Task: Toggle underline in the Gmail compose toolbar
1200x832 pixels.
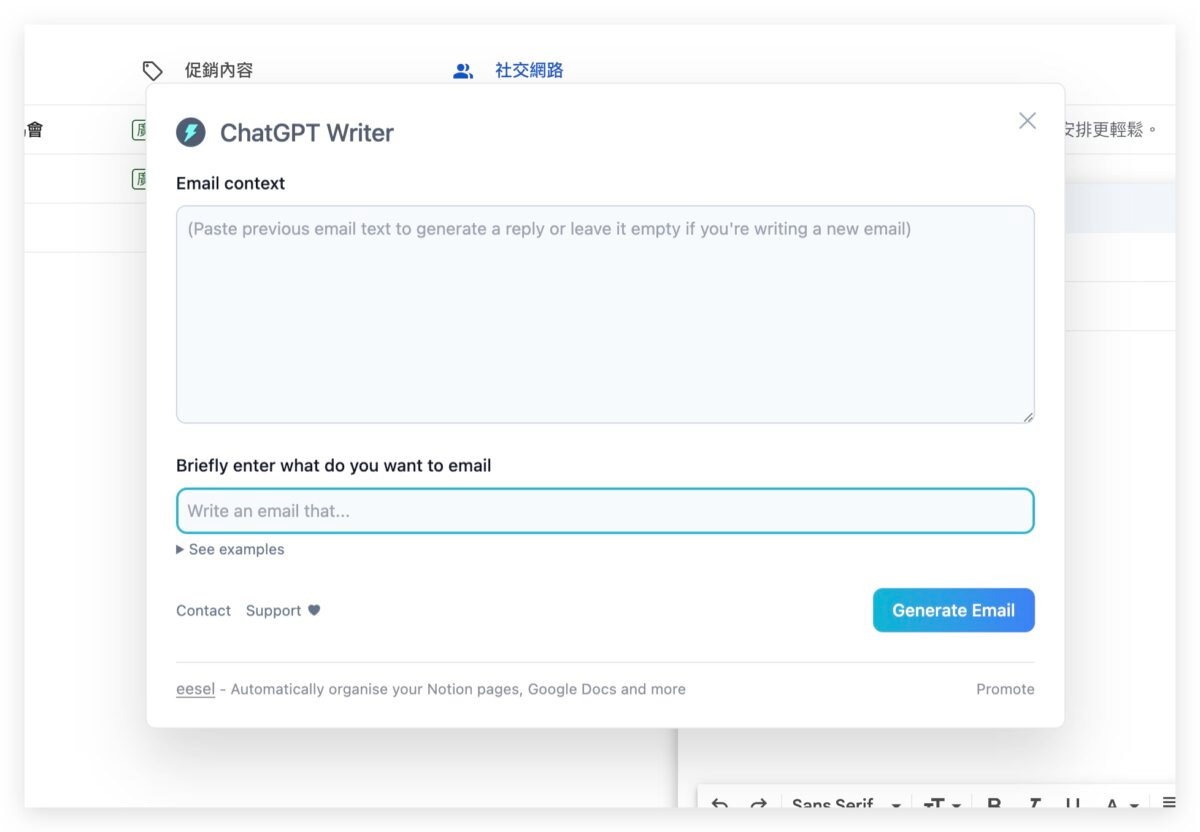Action: point(1073,803)
